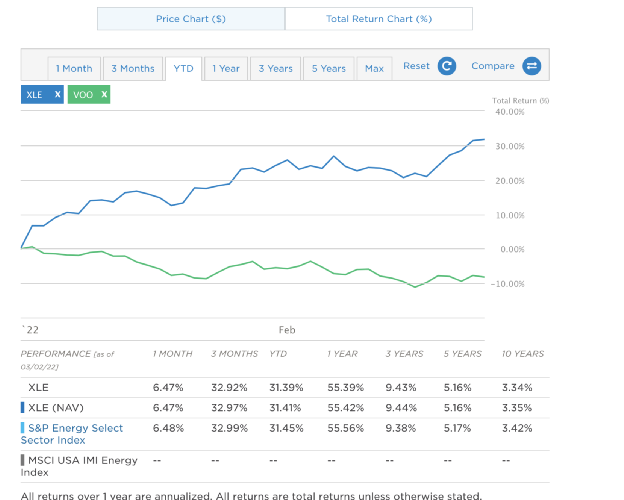Screen dimensions: 624x500
Task: Click the Reset text label
Action: click(x=416, y=66)
